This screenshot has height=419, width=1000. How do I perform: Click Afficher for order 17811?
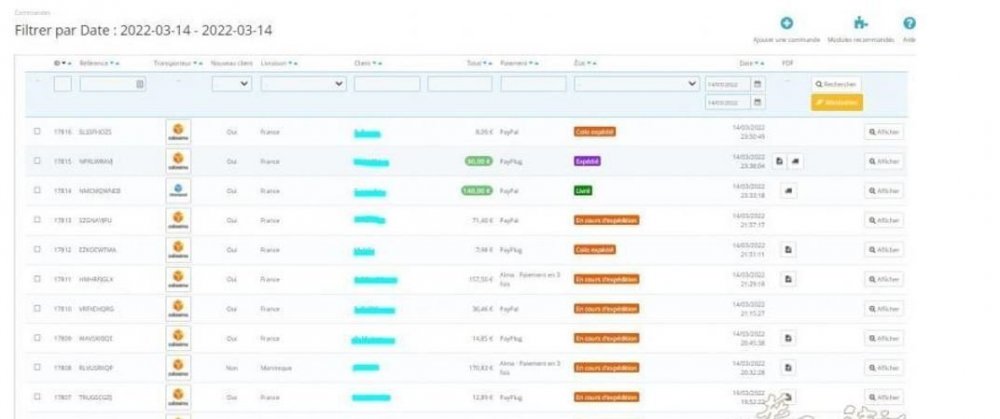click(x=884, y=279)
